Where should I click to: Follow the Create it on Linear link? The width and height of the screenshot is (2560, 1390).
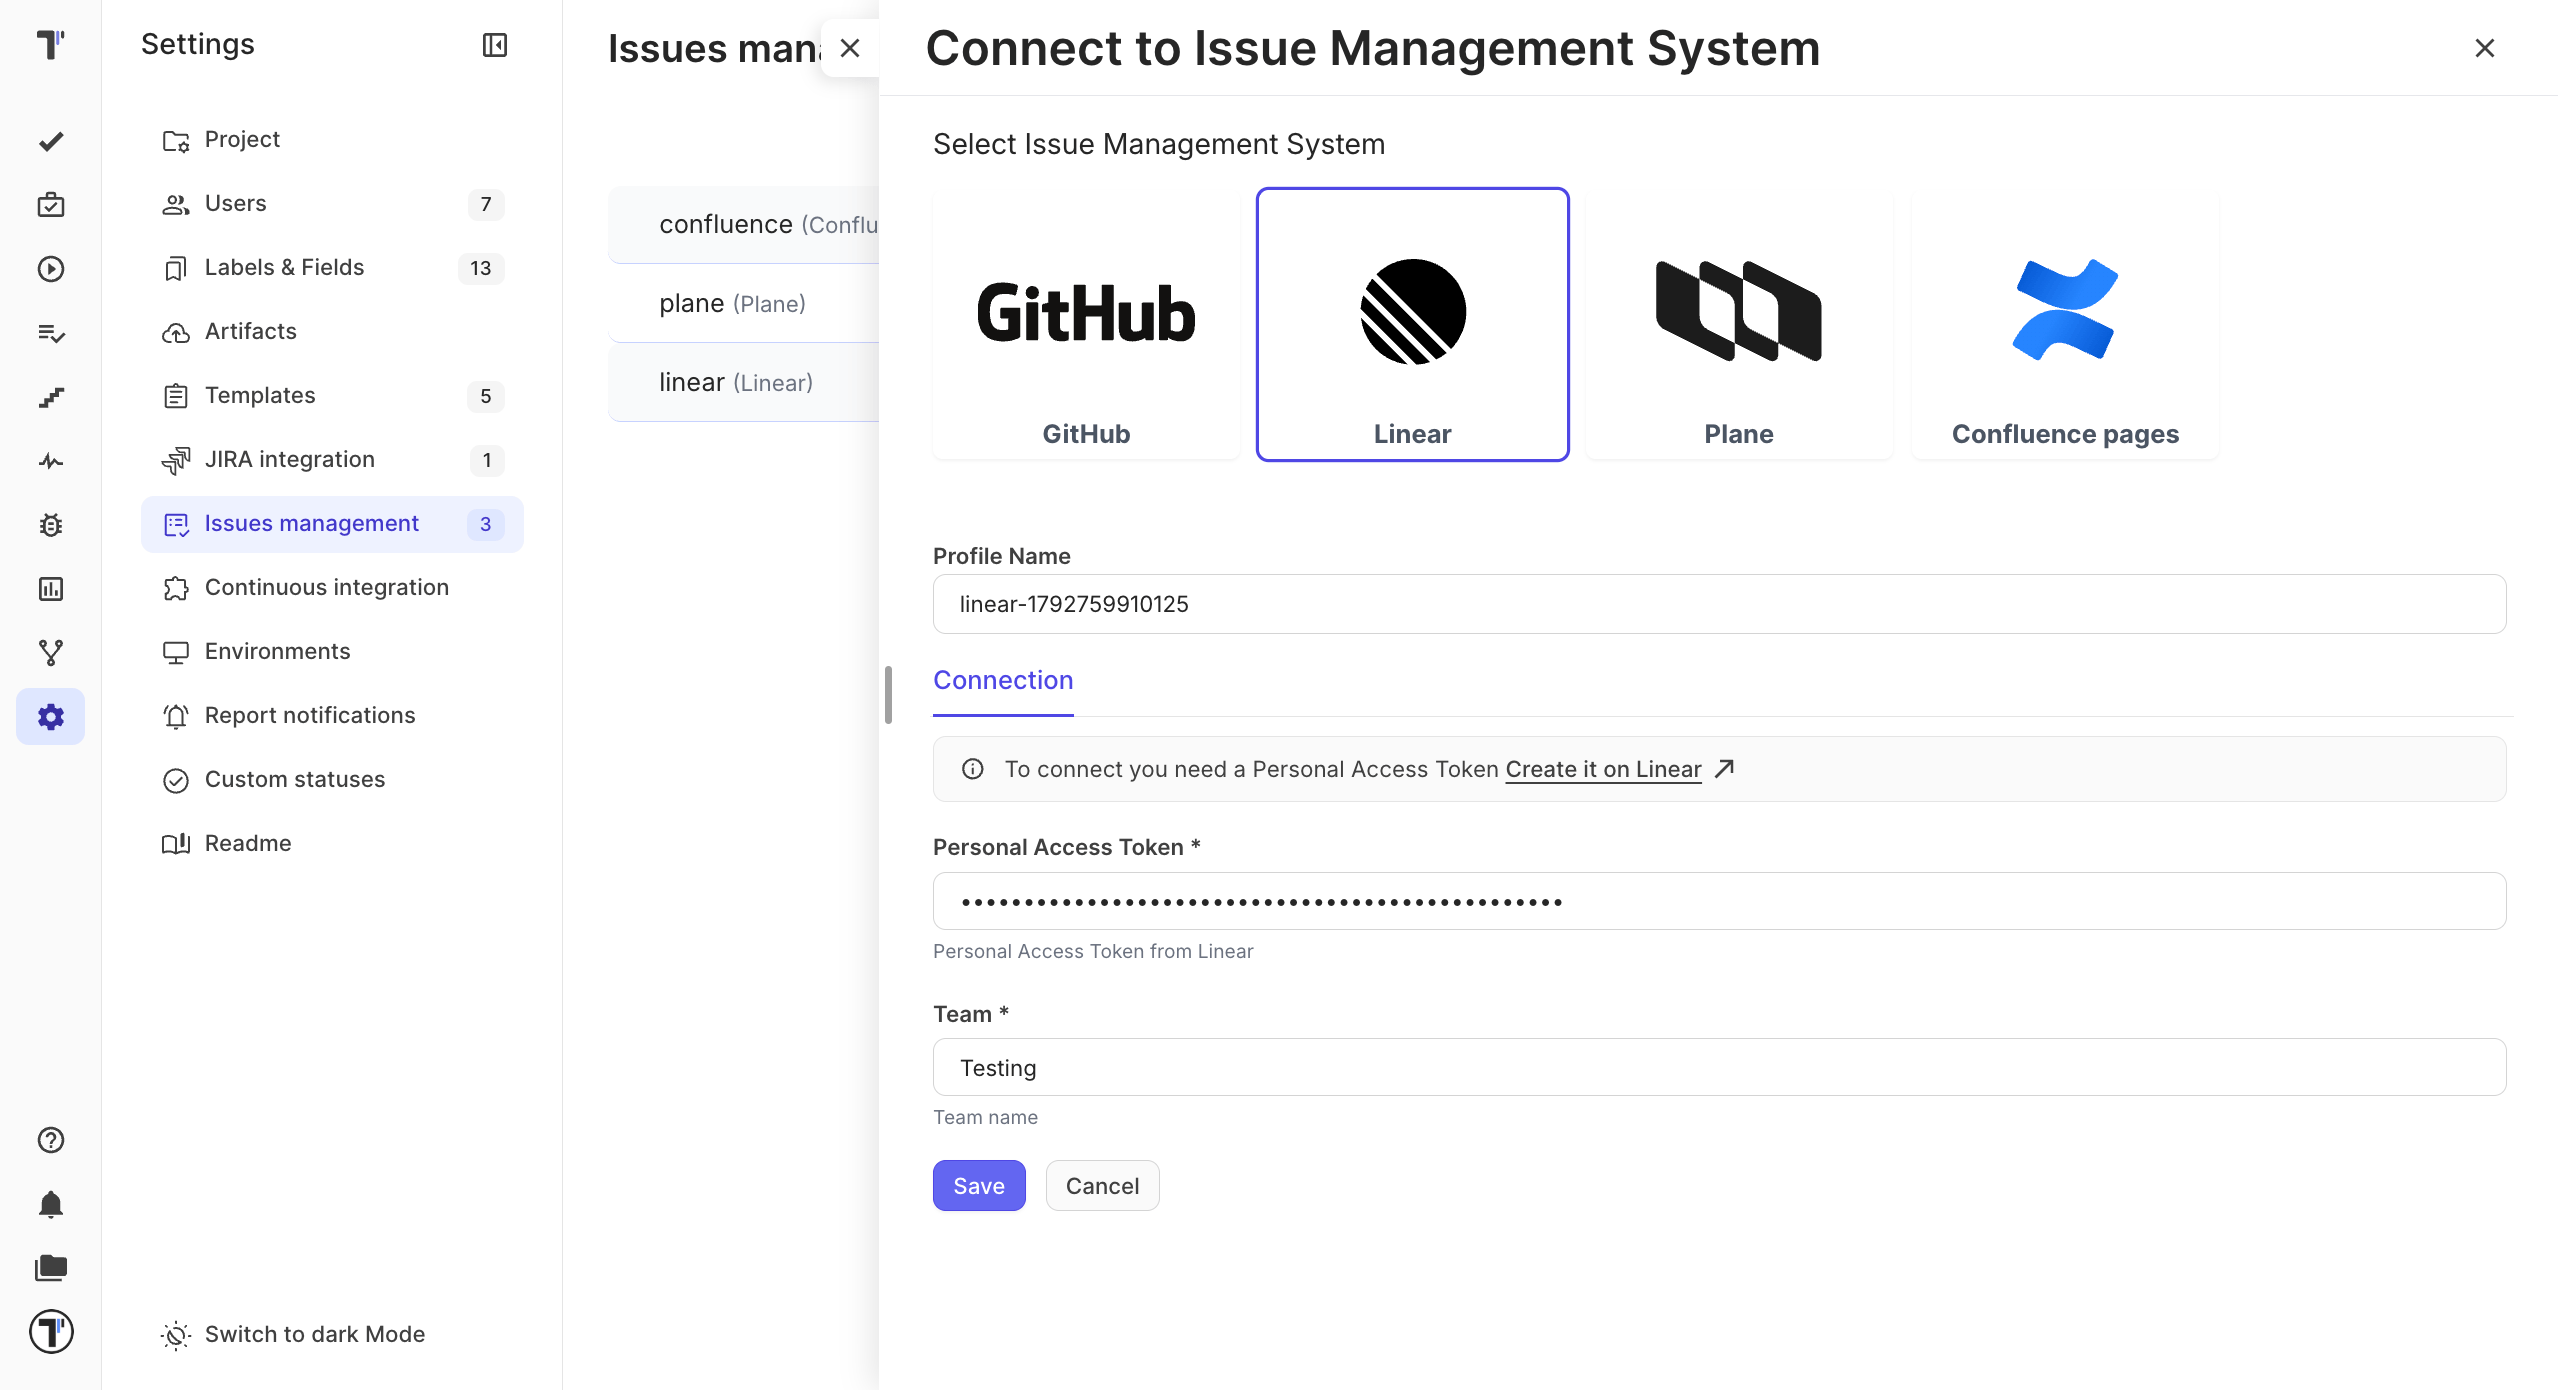(1603, 769)
